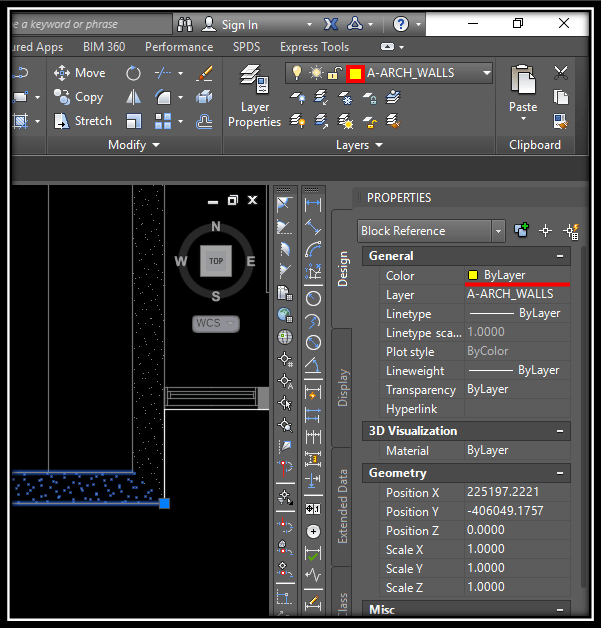Click the Freeze layer icon in Layers panel
Viewport: 601px width, 628px height.
345,97
